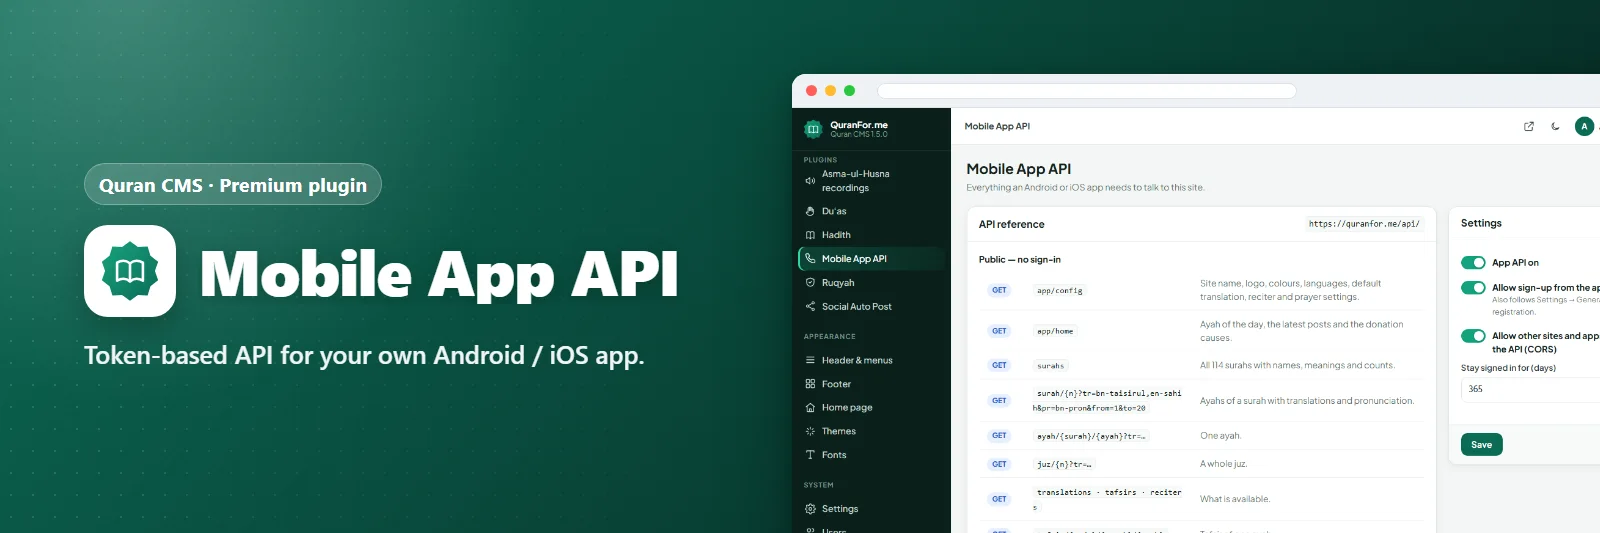This screenshot has height=533, width=1600.
Task: Click the 'Public — no sign-in' section label
Action: click(1019, 260)
